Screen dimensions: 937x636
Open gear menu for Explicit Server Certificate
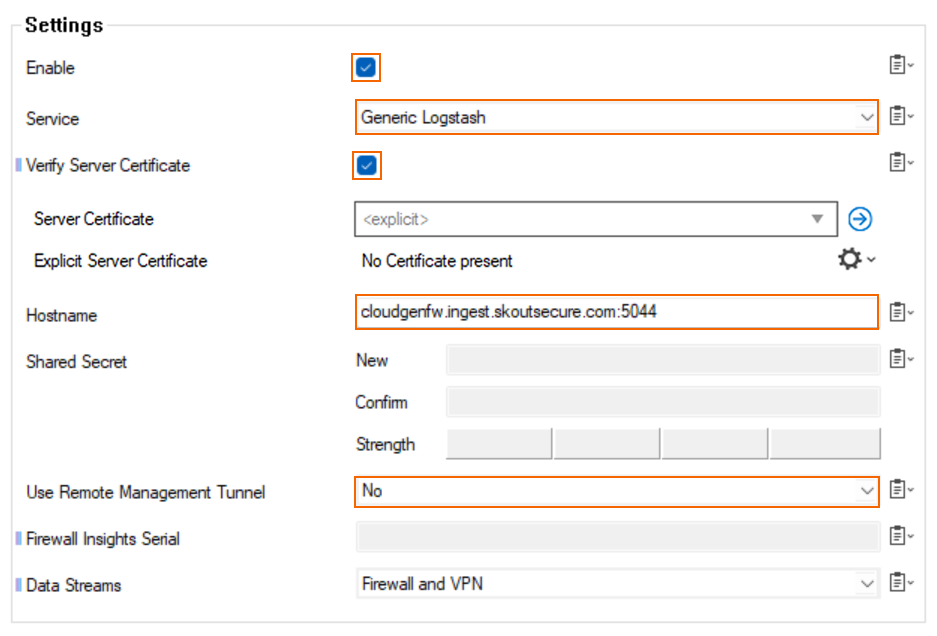click(x=856, y=259)
